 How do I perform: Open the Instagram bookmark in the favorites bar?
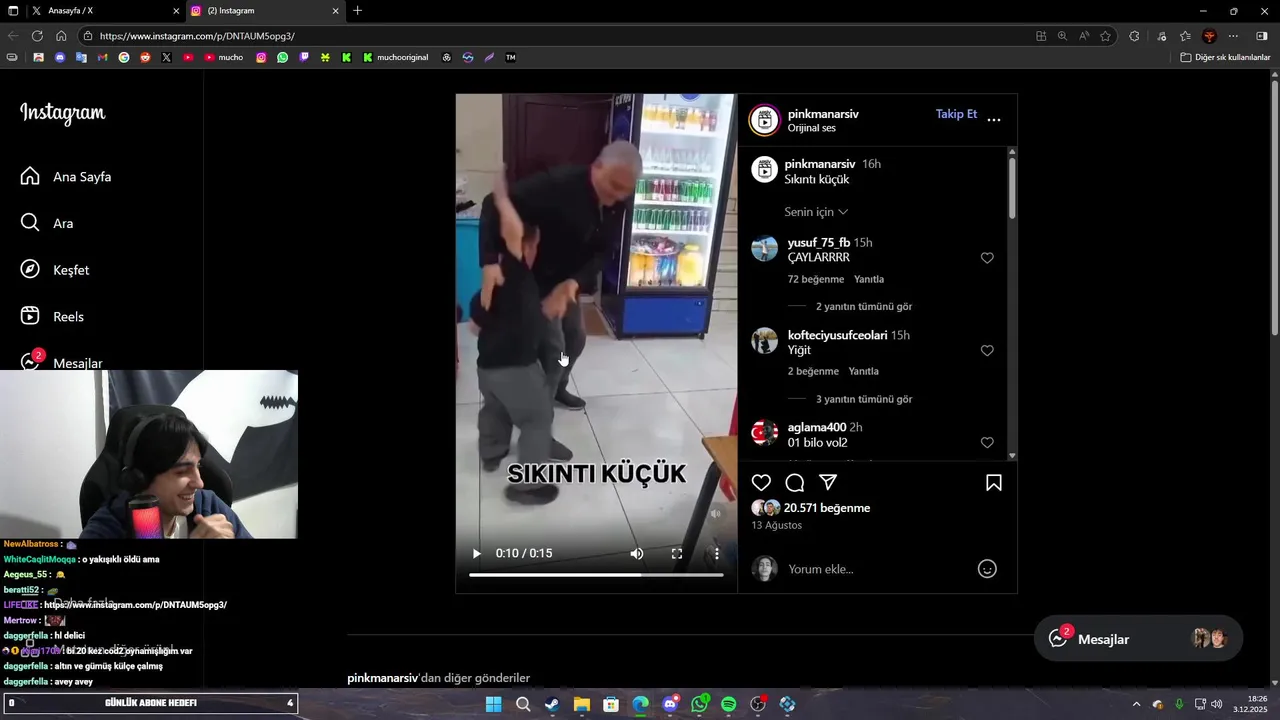[x=262, y=57]
